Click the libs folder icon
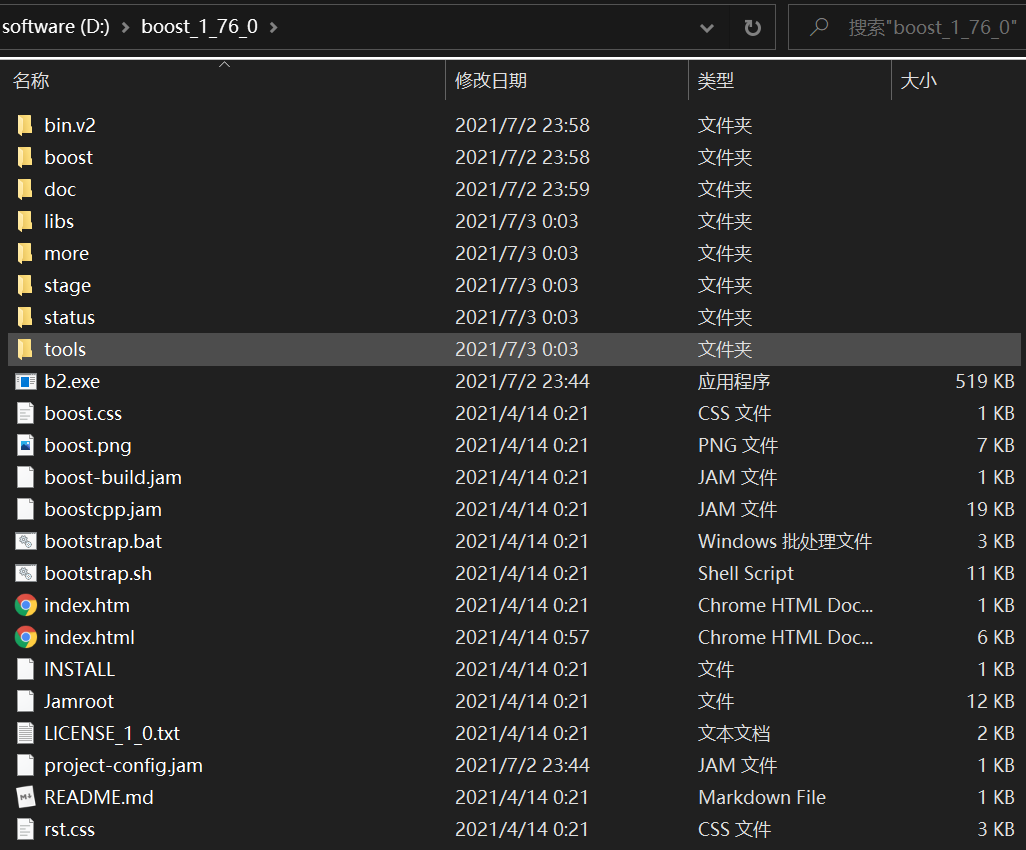This screenshot has width=1026, height=850. 25,221
